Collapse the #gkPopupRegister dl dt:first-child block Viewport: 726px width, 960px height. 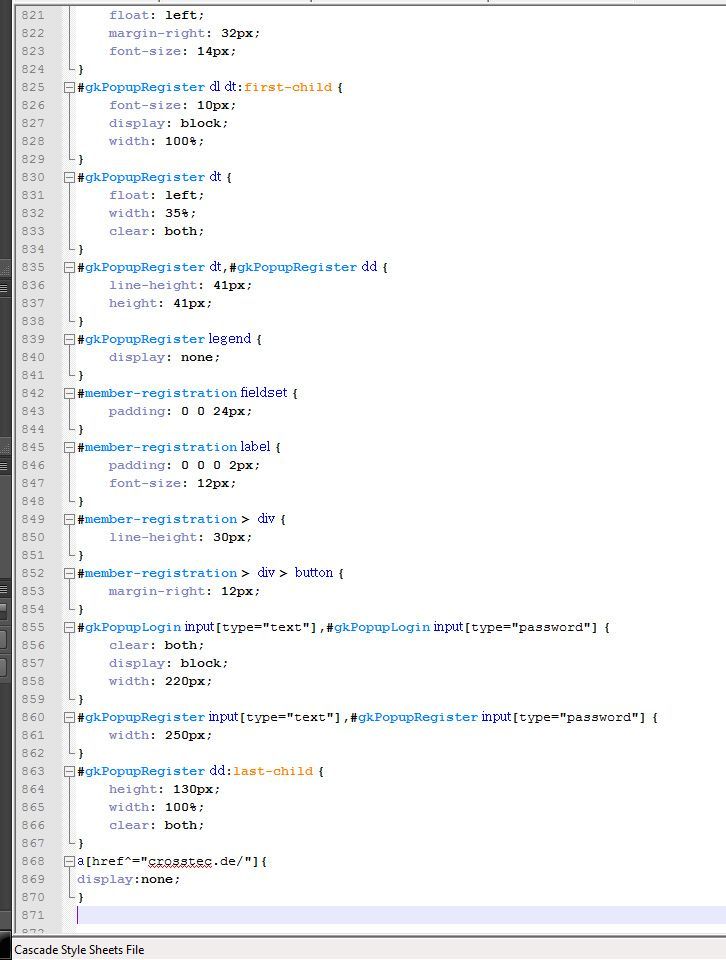pyautogui.click(x=69, y=88)
